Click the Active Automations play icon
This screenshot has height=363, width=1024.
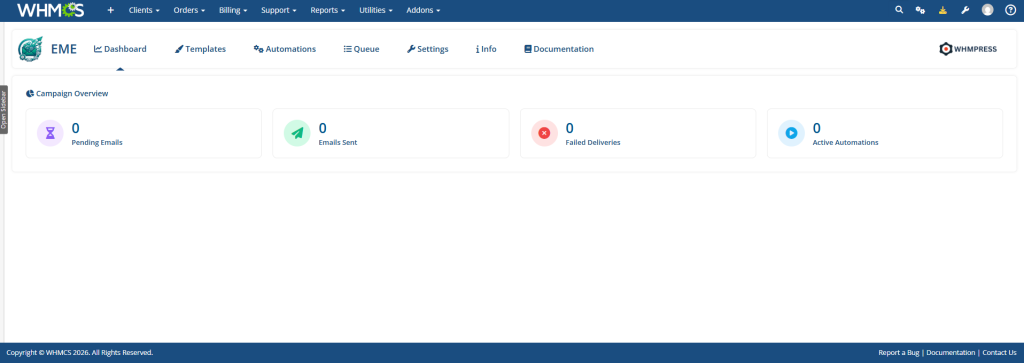pos(791,133)
